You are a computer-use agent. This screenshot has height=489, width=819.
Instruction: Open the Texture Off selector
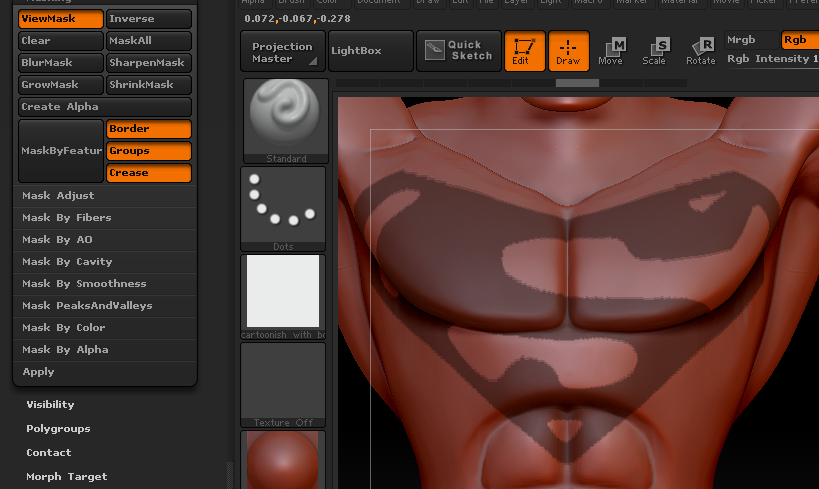tap(283, 385)
